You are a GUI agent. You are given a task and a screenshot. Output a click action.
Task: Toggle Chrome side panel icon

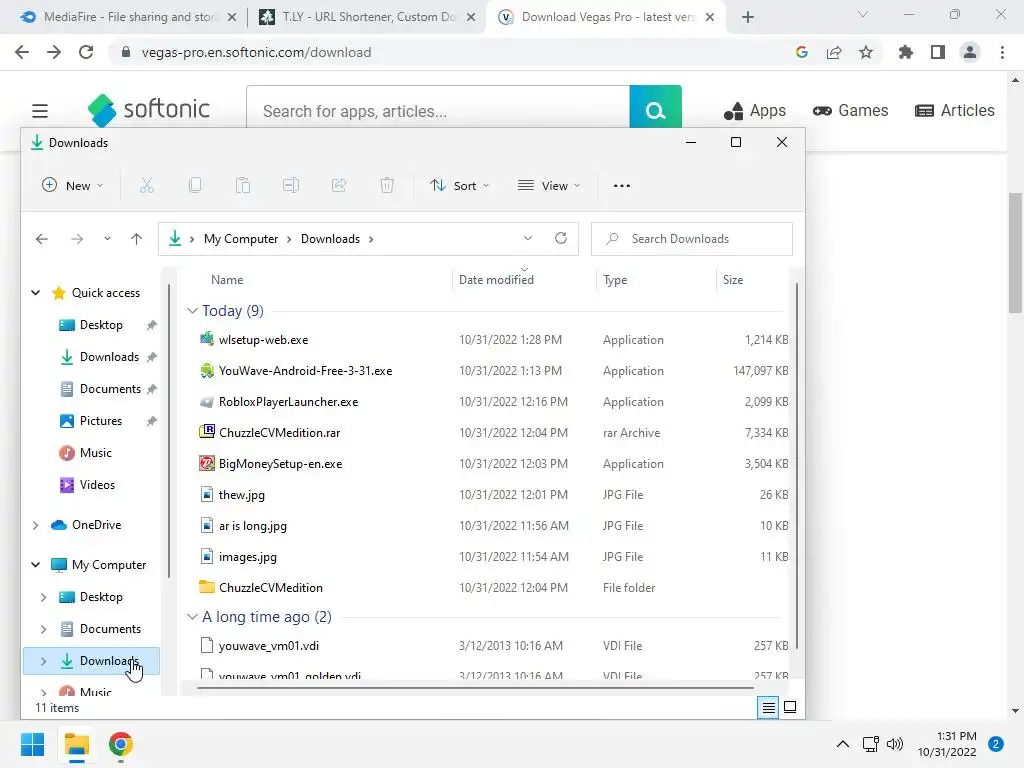[938, 52]
